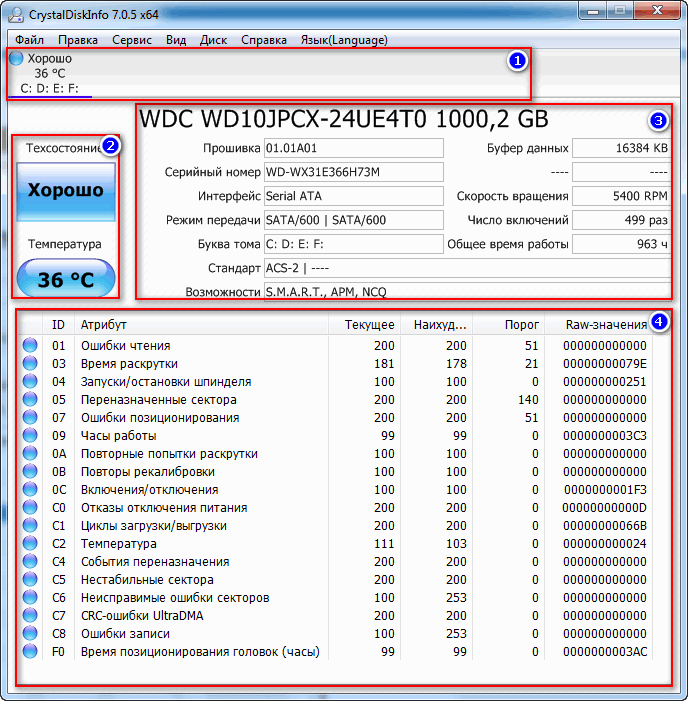This screenshot has height=701, width=688.
Task: Click status orb for C2 Температура row
Action: tap(30, 543)
